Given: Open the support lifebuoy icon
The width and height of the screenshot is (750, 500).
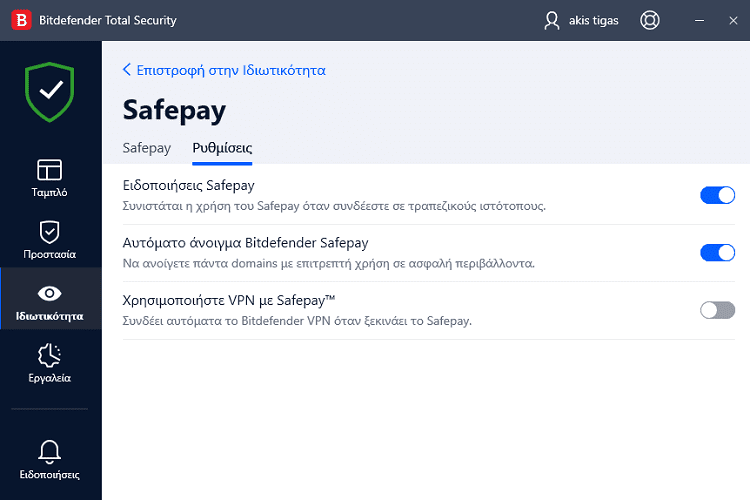Looking at the screenshot, I should click(x=650, y=21).
